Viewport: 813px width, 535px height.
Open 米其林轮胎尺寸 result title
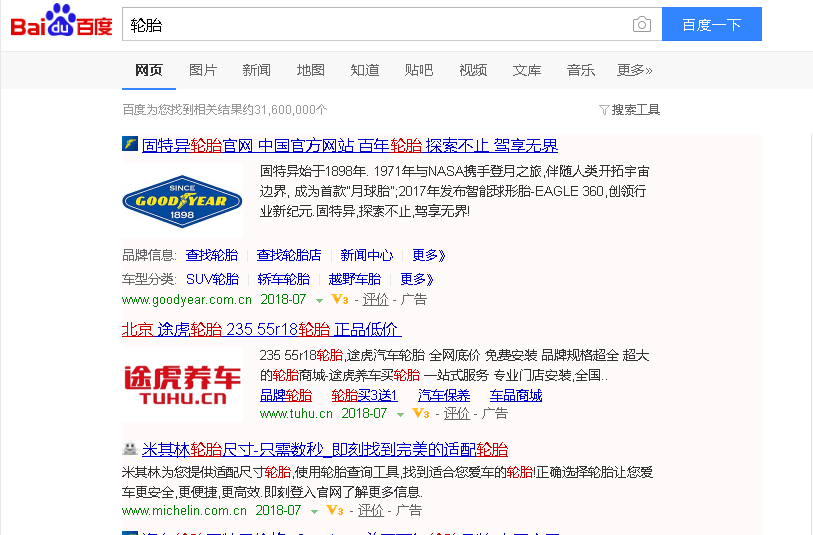[325, 449]
